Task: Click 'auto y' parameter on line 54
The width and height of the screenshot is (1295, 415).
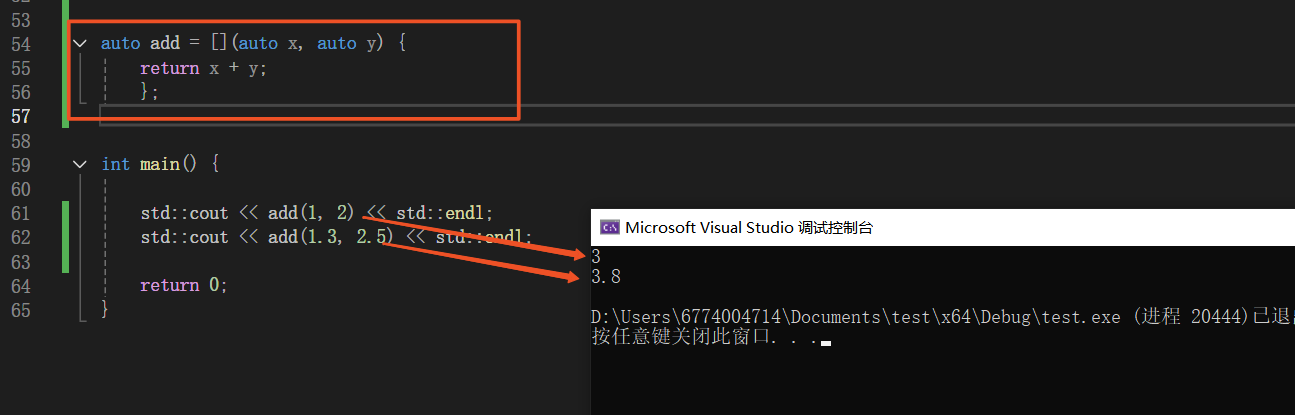Action: [x=346, y=44]
